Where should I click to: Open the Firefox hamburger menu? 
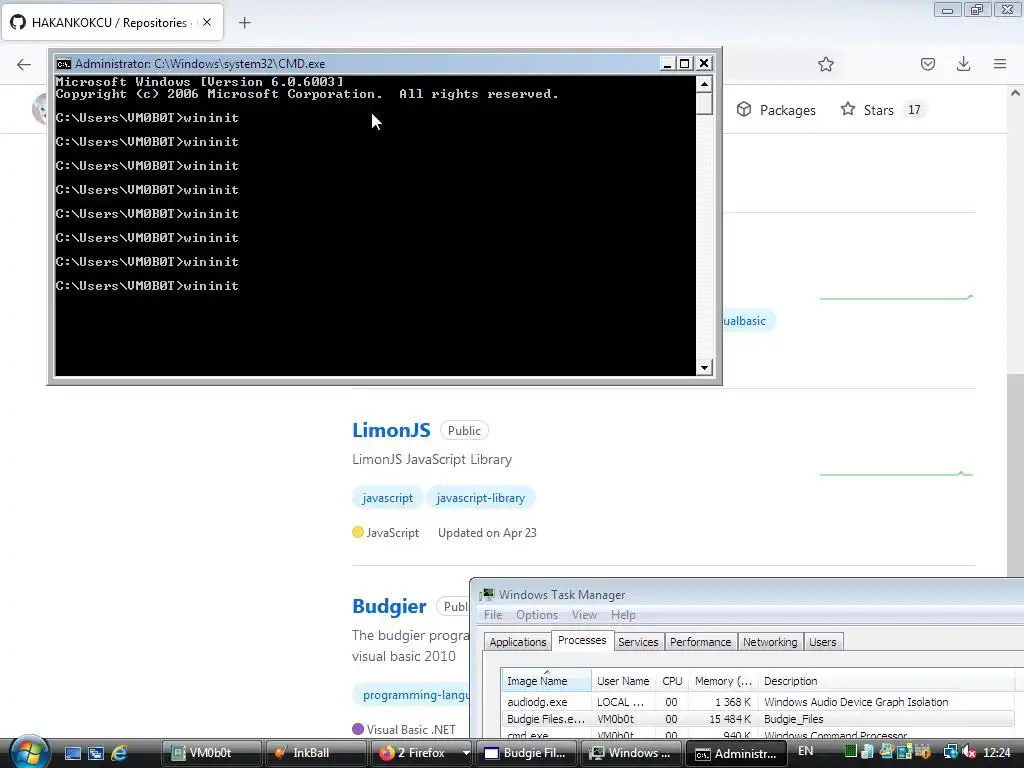1000,64
